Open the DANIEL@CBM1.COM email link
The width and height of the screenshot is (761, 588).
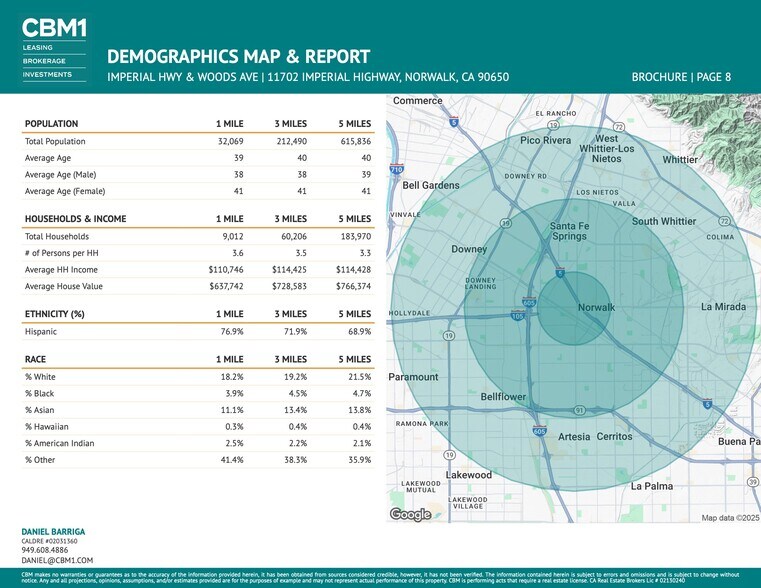[57, 561]
